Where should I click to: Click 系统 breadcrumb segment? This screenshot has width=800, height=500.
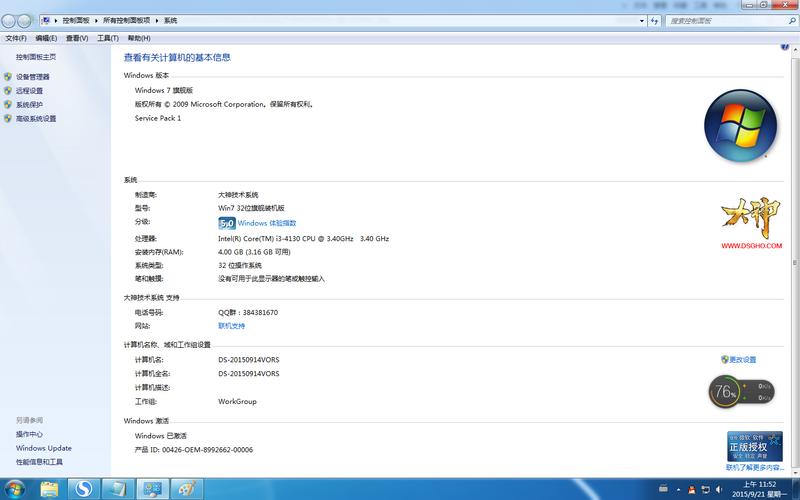point(170,21)
